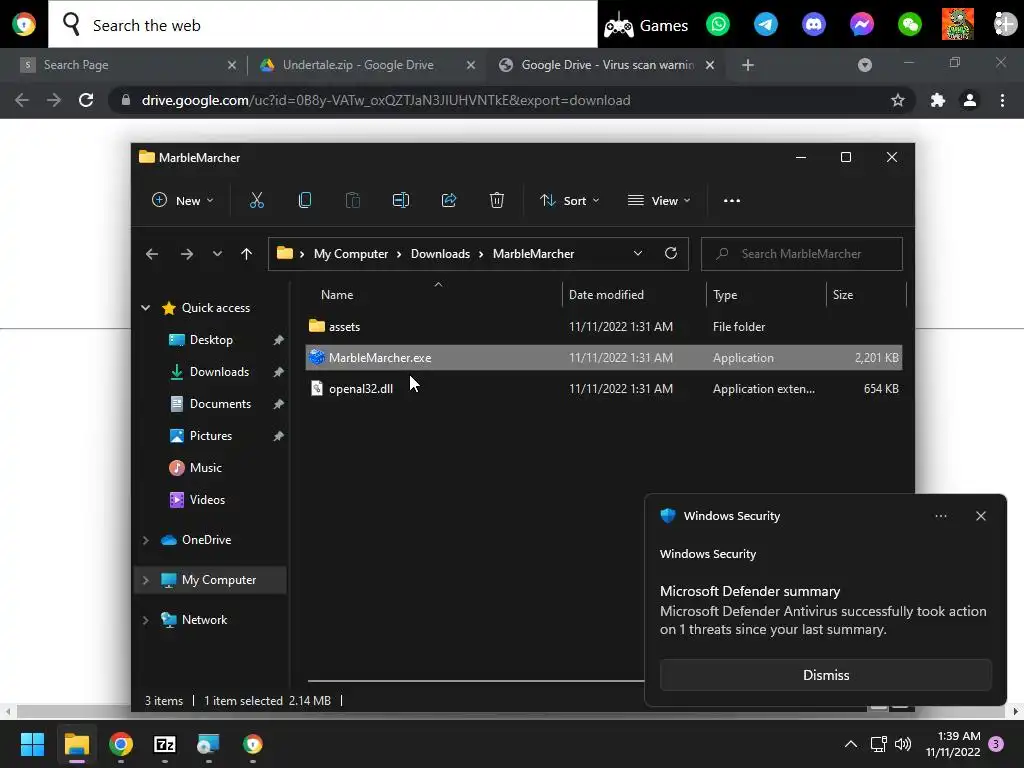Screen dimensions: 1024x768
Task: Expand the address bar history dropdown
Action: pos(638,253)
